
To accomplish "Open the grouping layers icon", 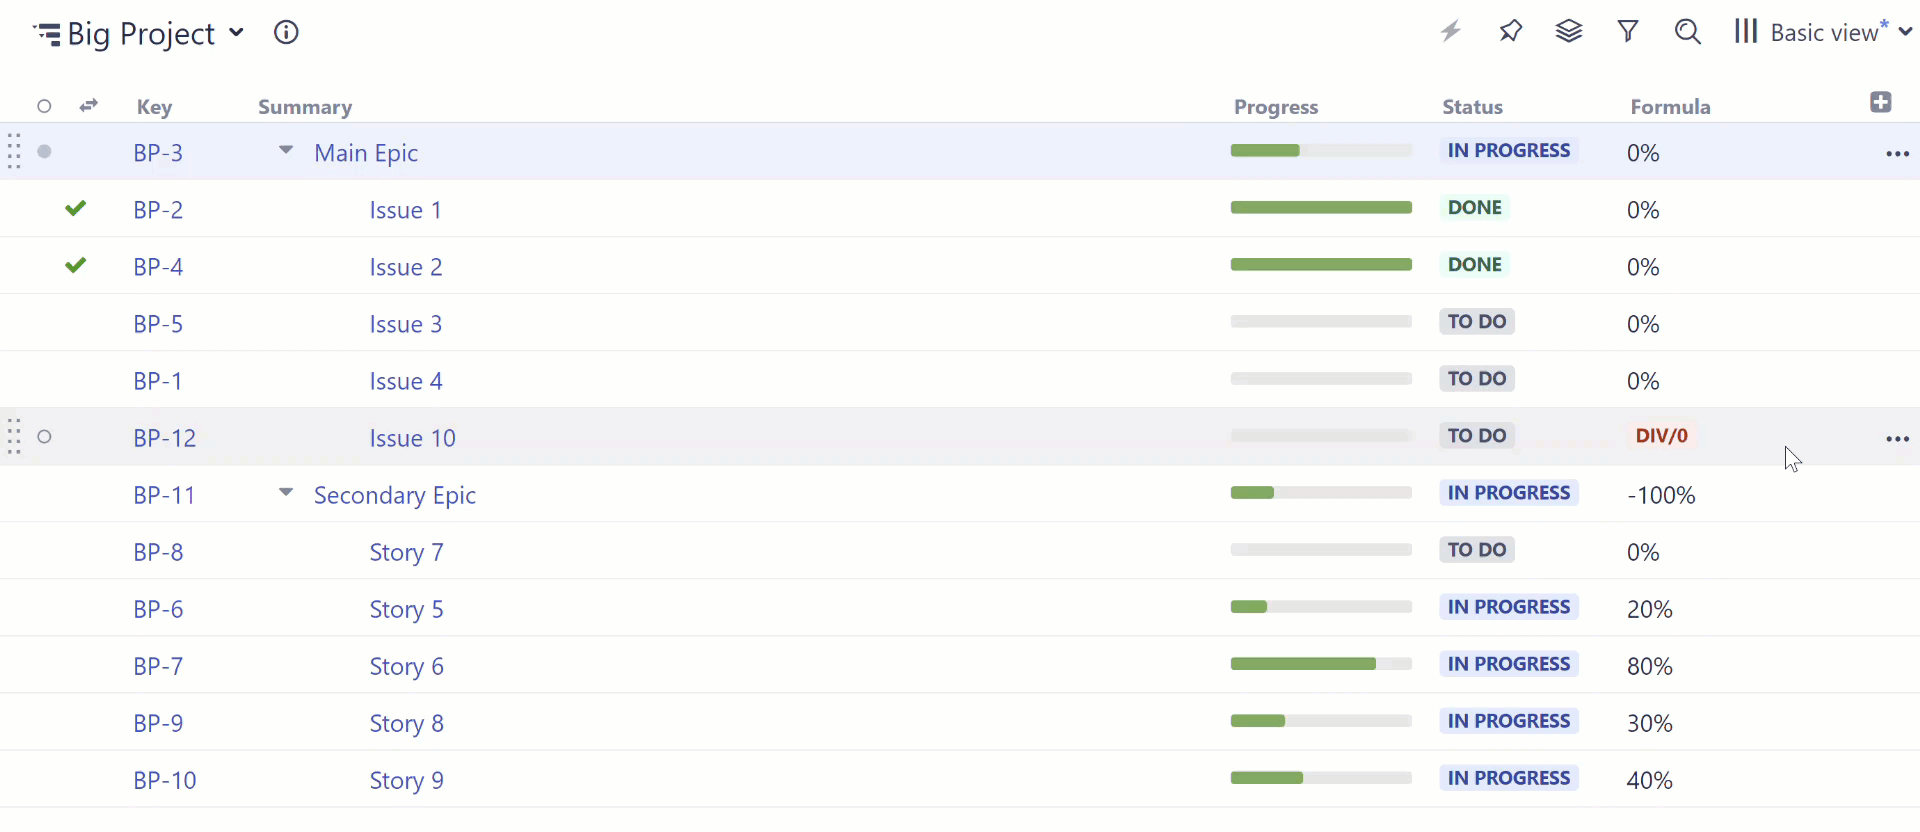I will click(1568, 31).
